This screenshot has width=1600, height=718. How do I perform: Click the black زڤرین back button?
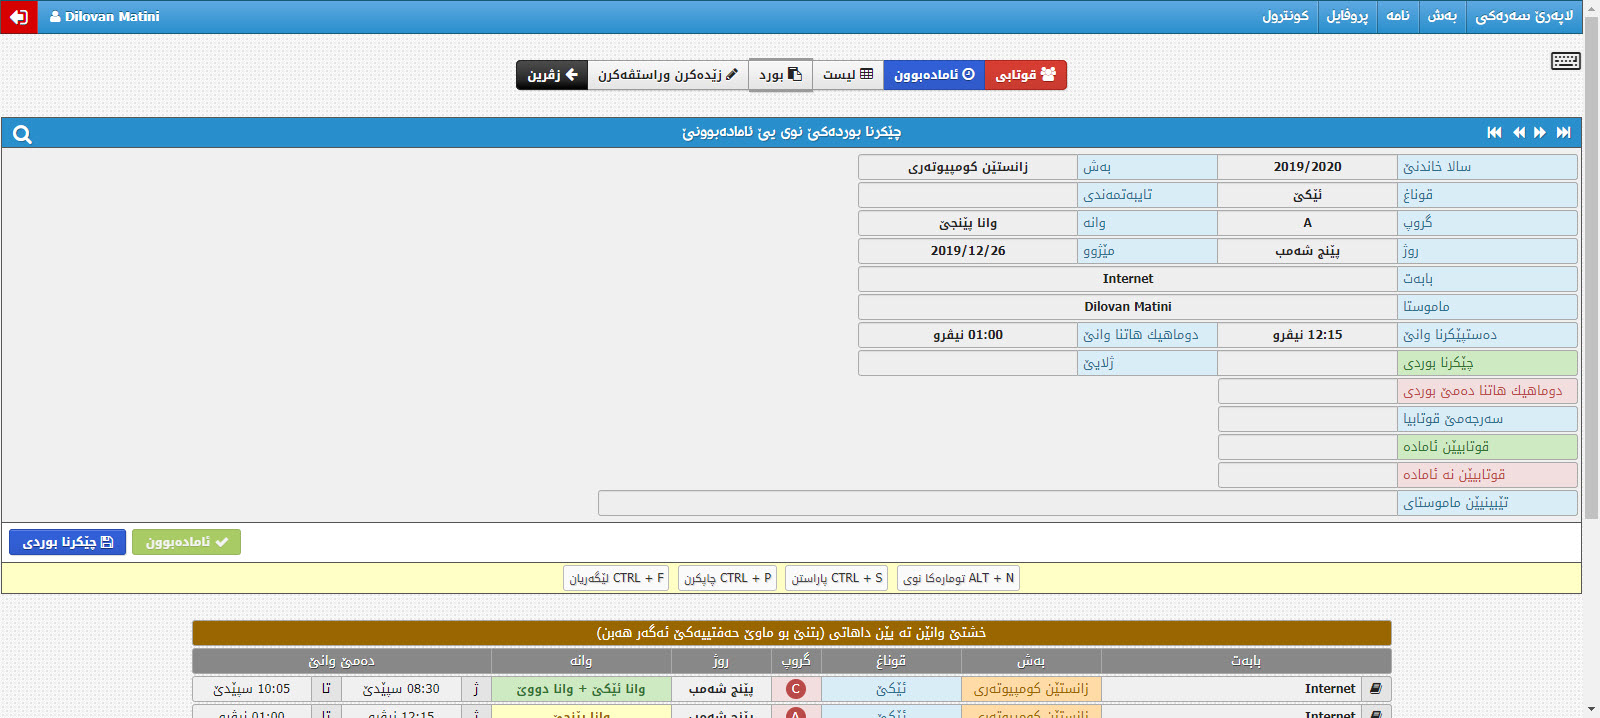552,75
